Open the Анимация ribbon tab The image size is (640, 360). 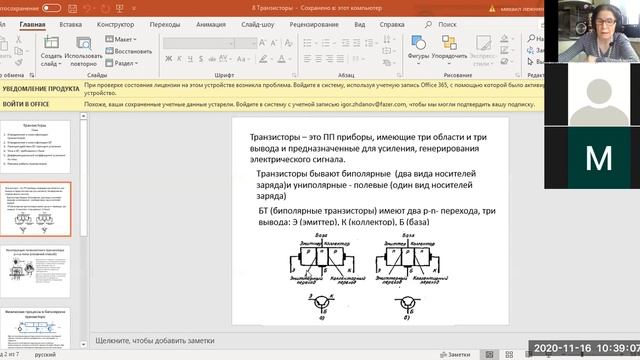click(211, 24)
